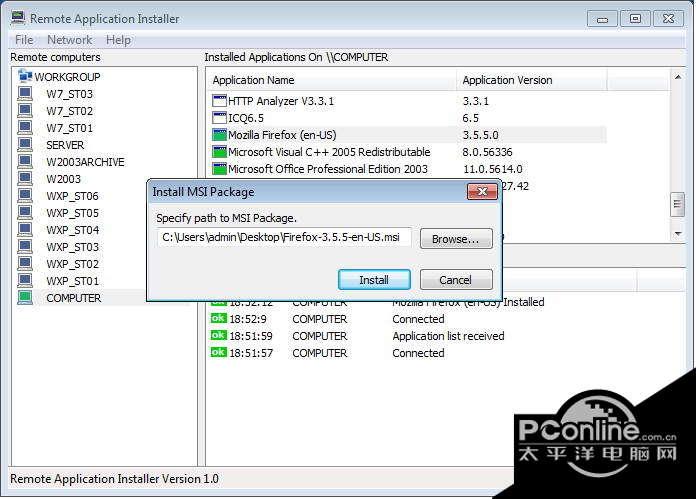Click Mozilla Firefox green application icon
Image resolution: width=696 pixels, height=499 pixels.
coord(219,135)
